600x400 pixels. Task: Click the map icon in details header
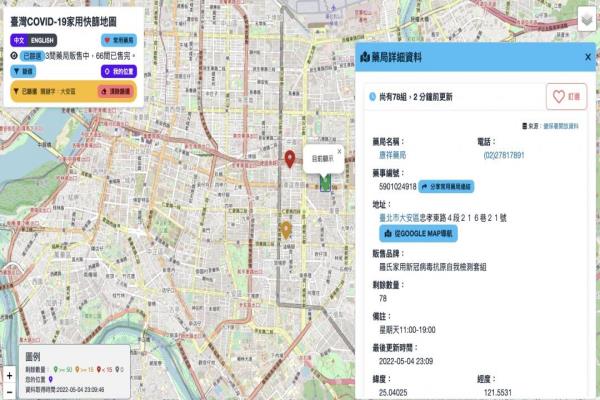pos(365,57)
